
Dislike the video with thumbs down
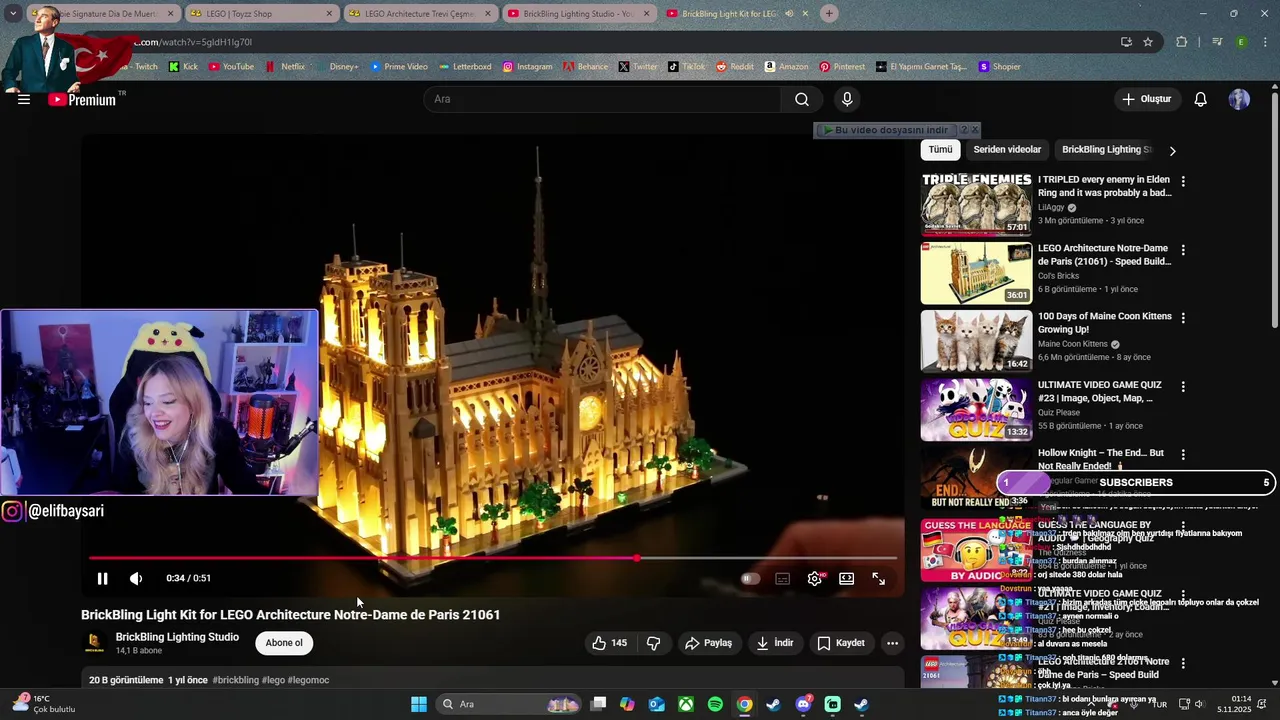point(654,643)
